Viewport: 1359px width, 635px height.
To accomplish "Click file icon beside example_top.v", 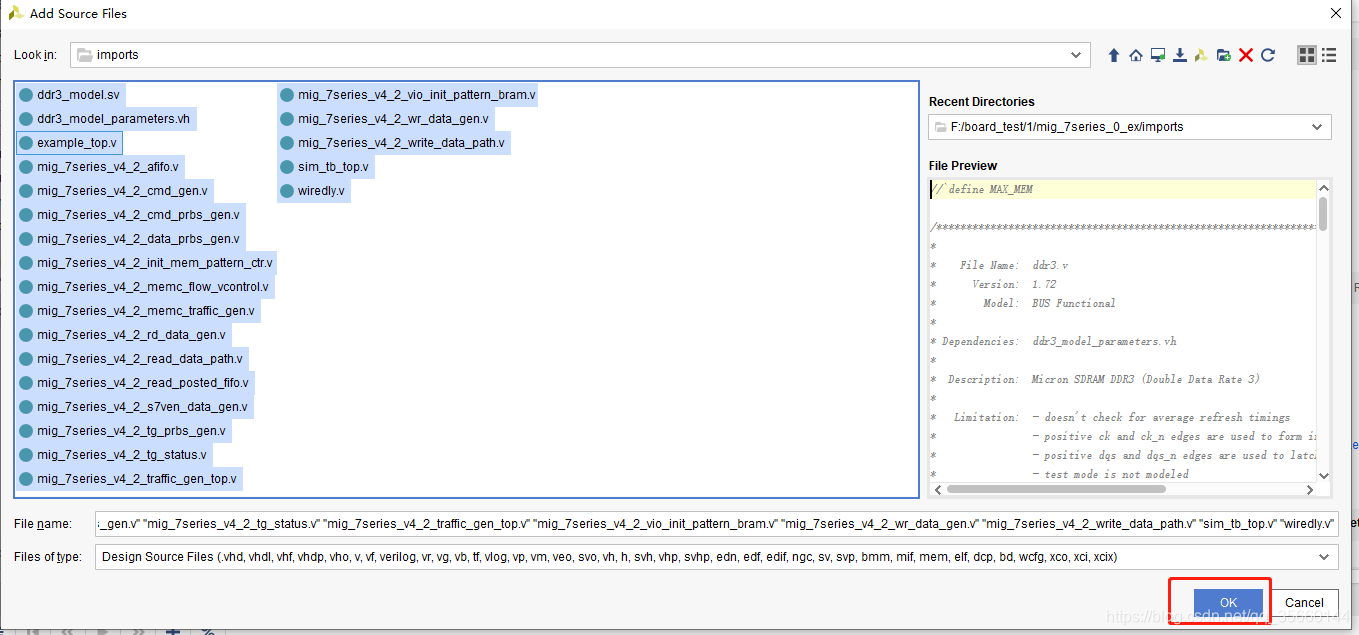I will (x=26, y=143).
